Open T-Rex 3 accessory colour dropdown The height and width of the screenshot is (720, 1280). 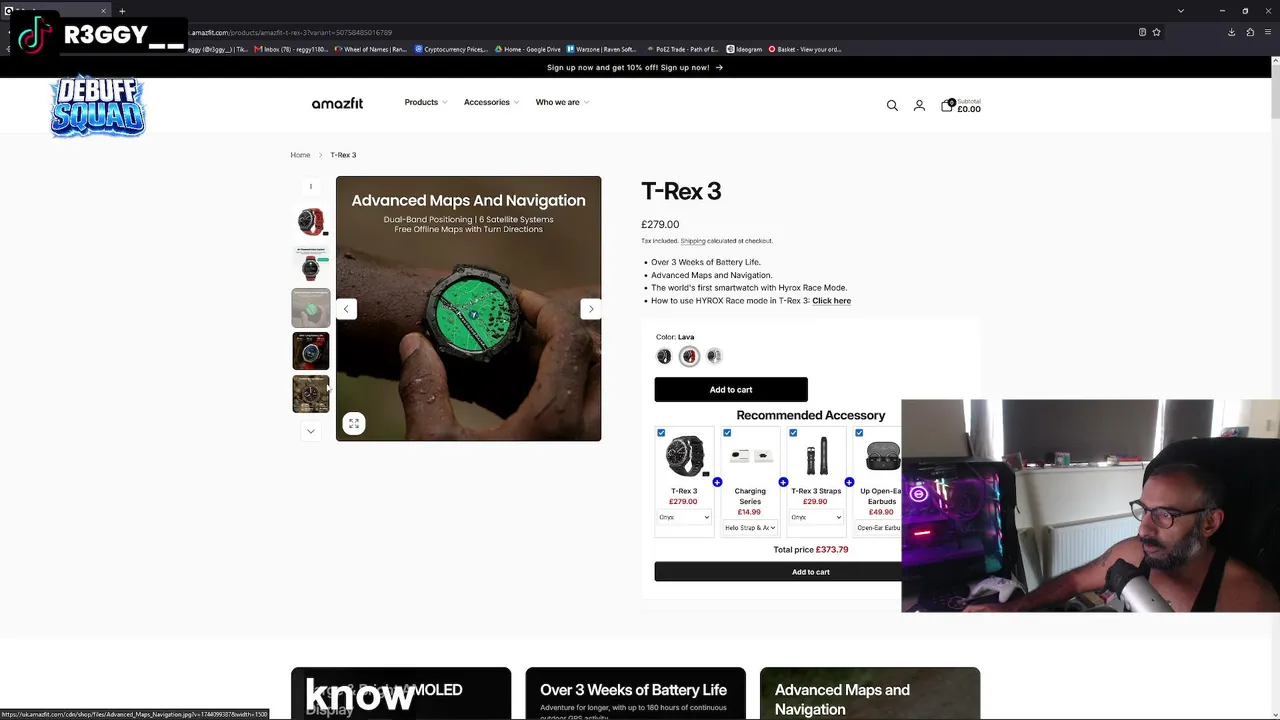tap(684, 517)
